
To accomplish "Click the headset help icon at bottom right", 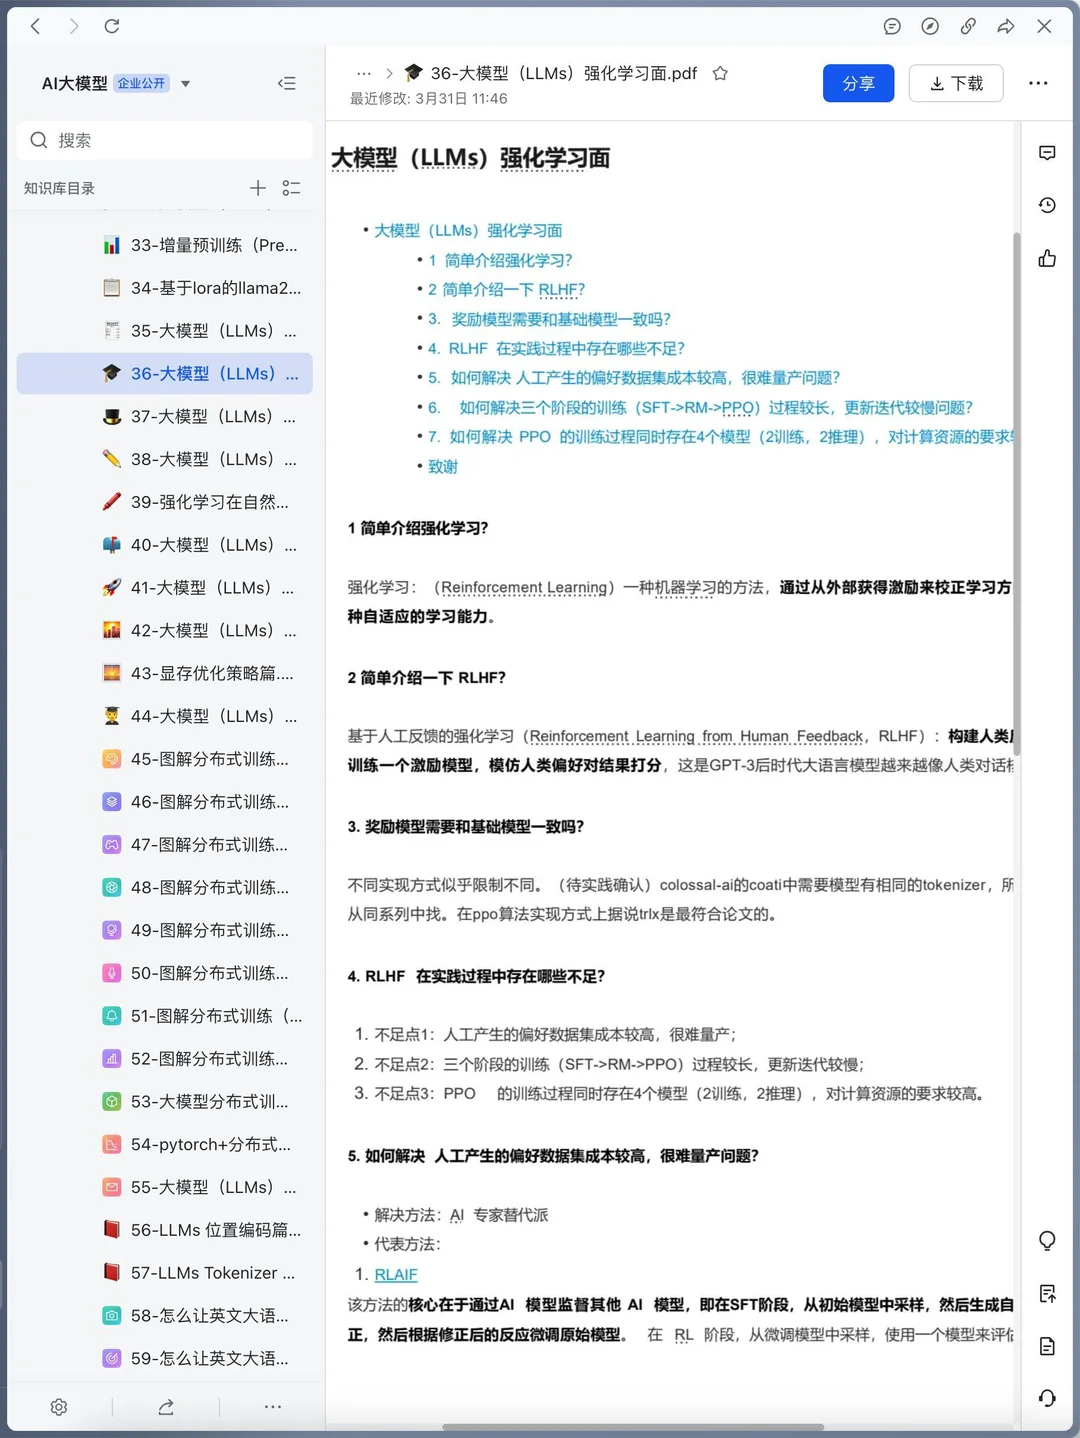I will coord(1047,1397).
